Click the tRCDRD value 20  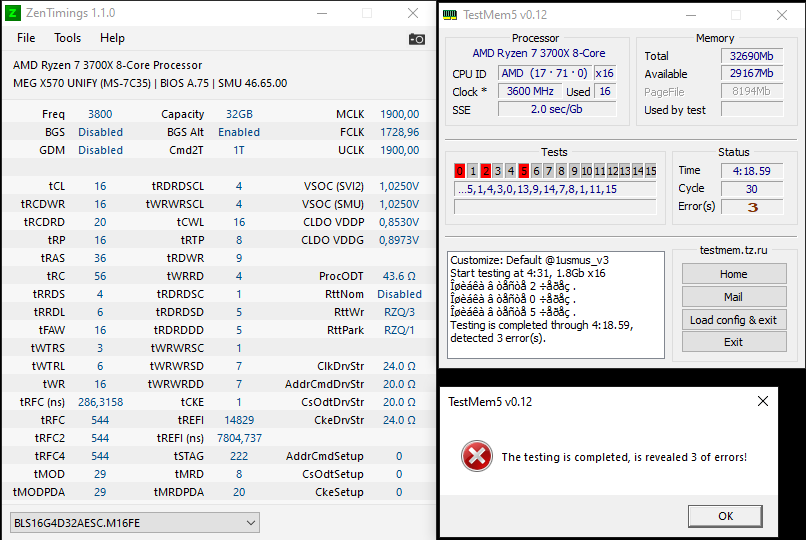click(100, 222)
